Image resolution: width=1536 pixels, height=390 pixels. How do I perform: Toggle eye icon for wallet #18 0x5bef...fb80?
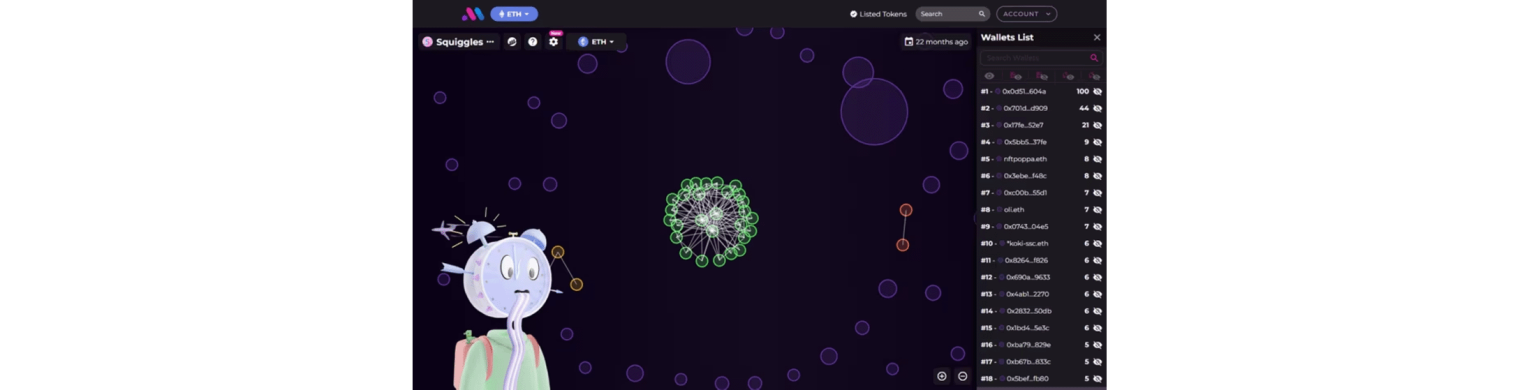coord(1097,379)
